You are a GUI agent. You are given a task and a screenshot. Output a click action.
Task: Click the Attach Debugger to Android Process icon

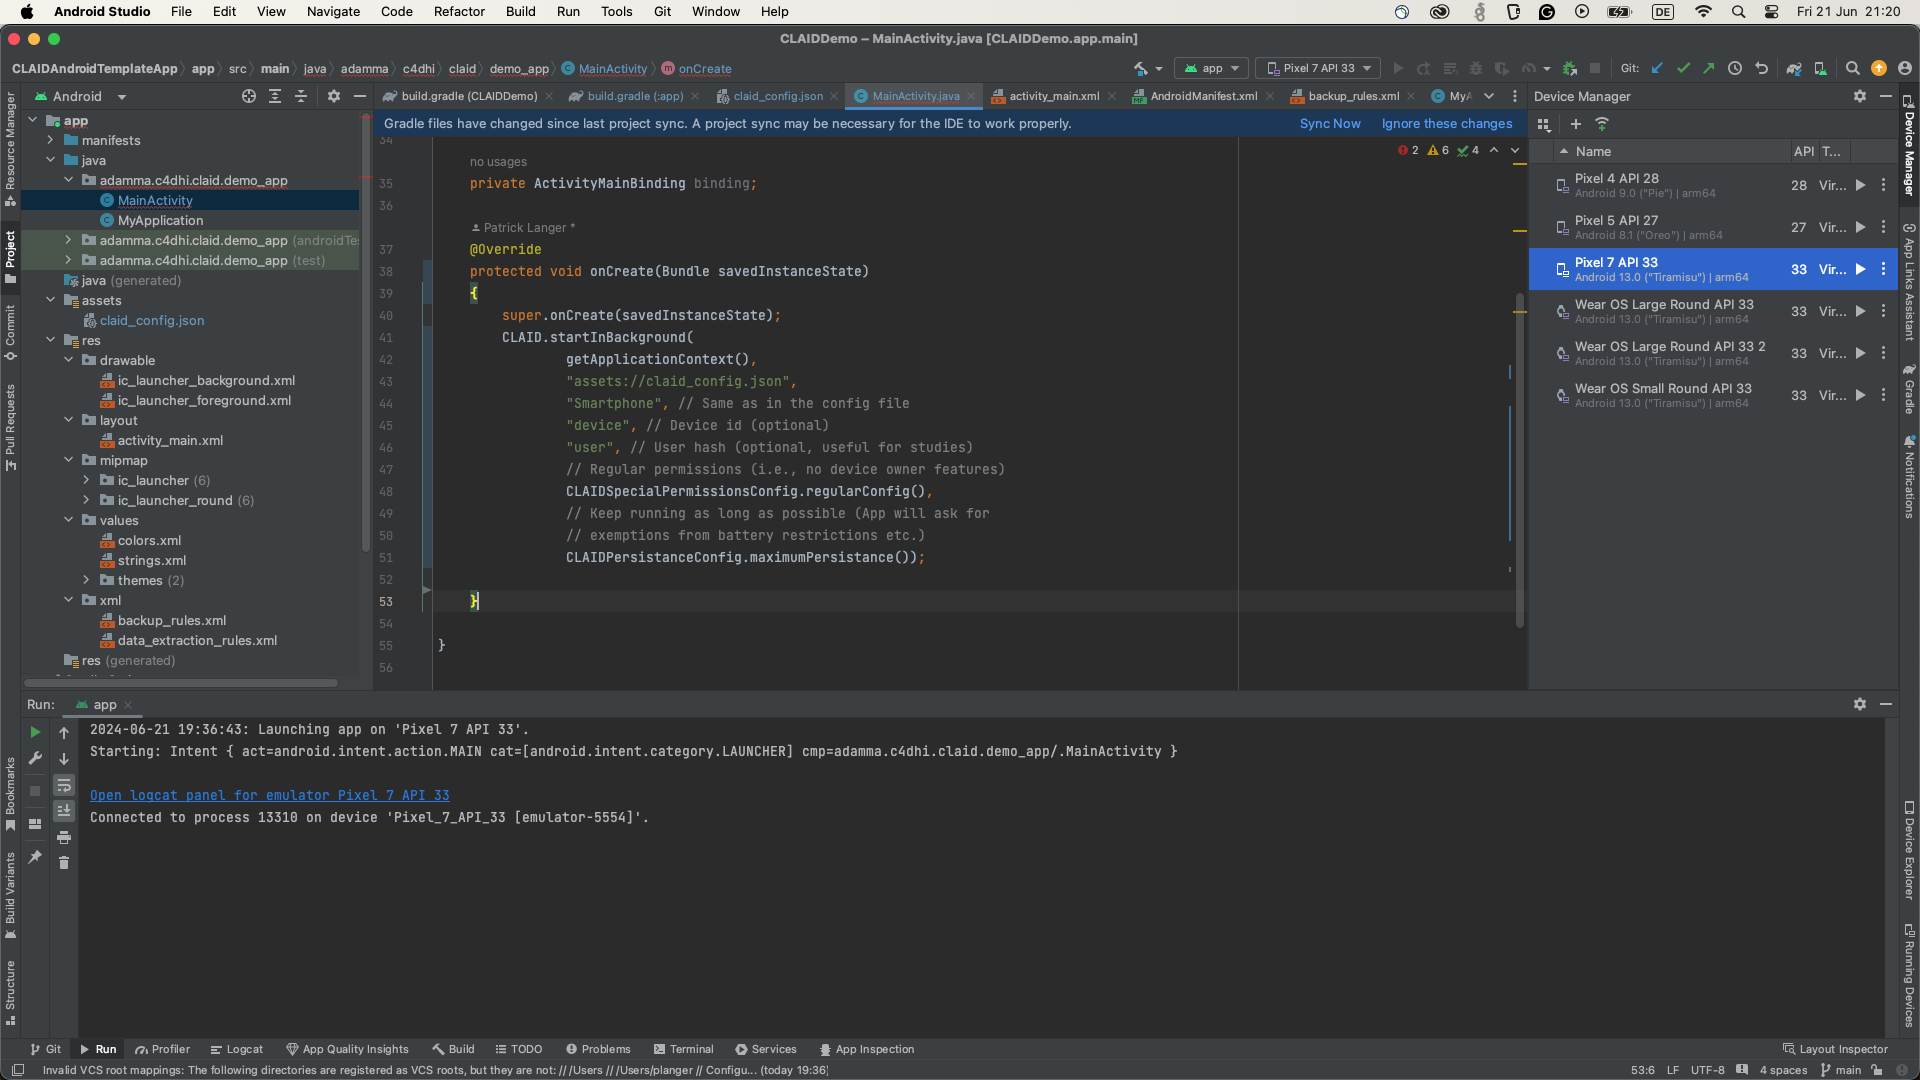click(1570, 69)
